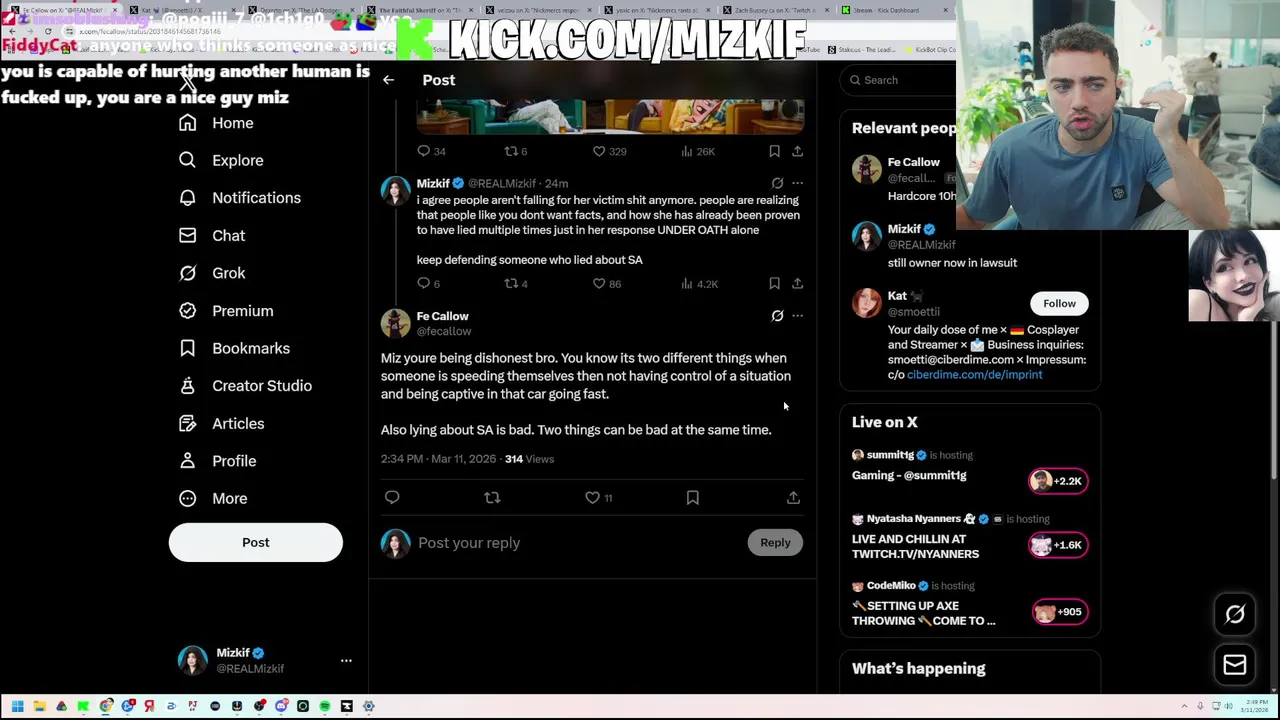Viewport: 1280px width, 720px height.
Task: Bookmark Mizkif's 24m post
Action: coord(774,284)
